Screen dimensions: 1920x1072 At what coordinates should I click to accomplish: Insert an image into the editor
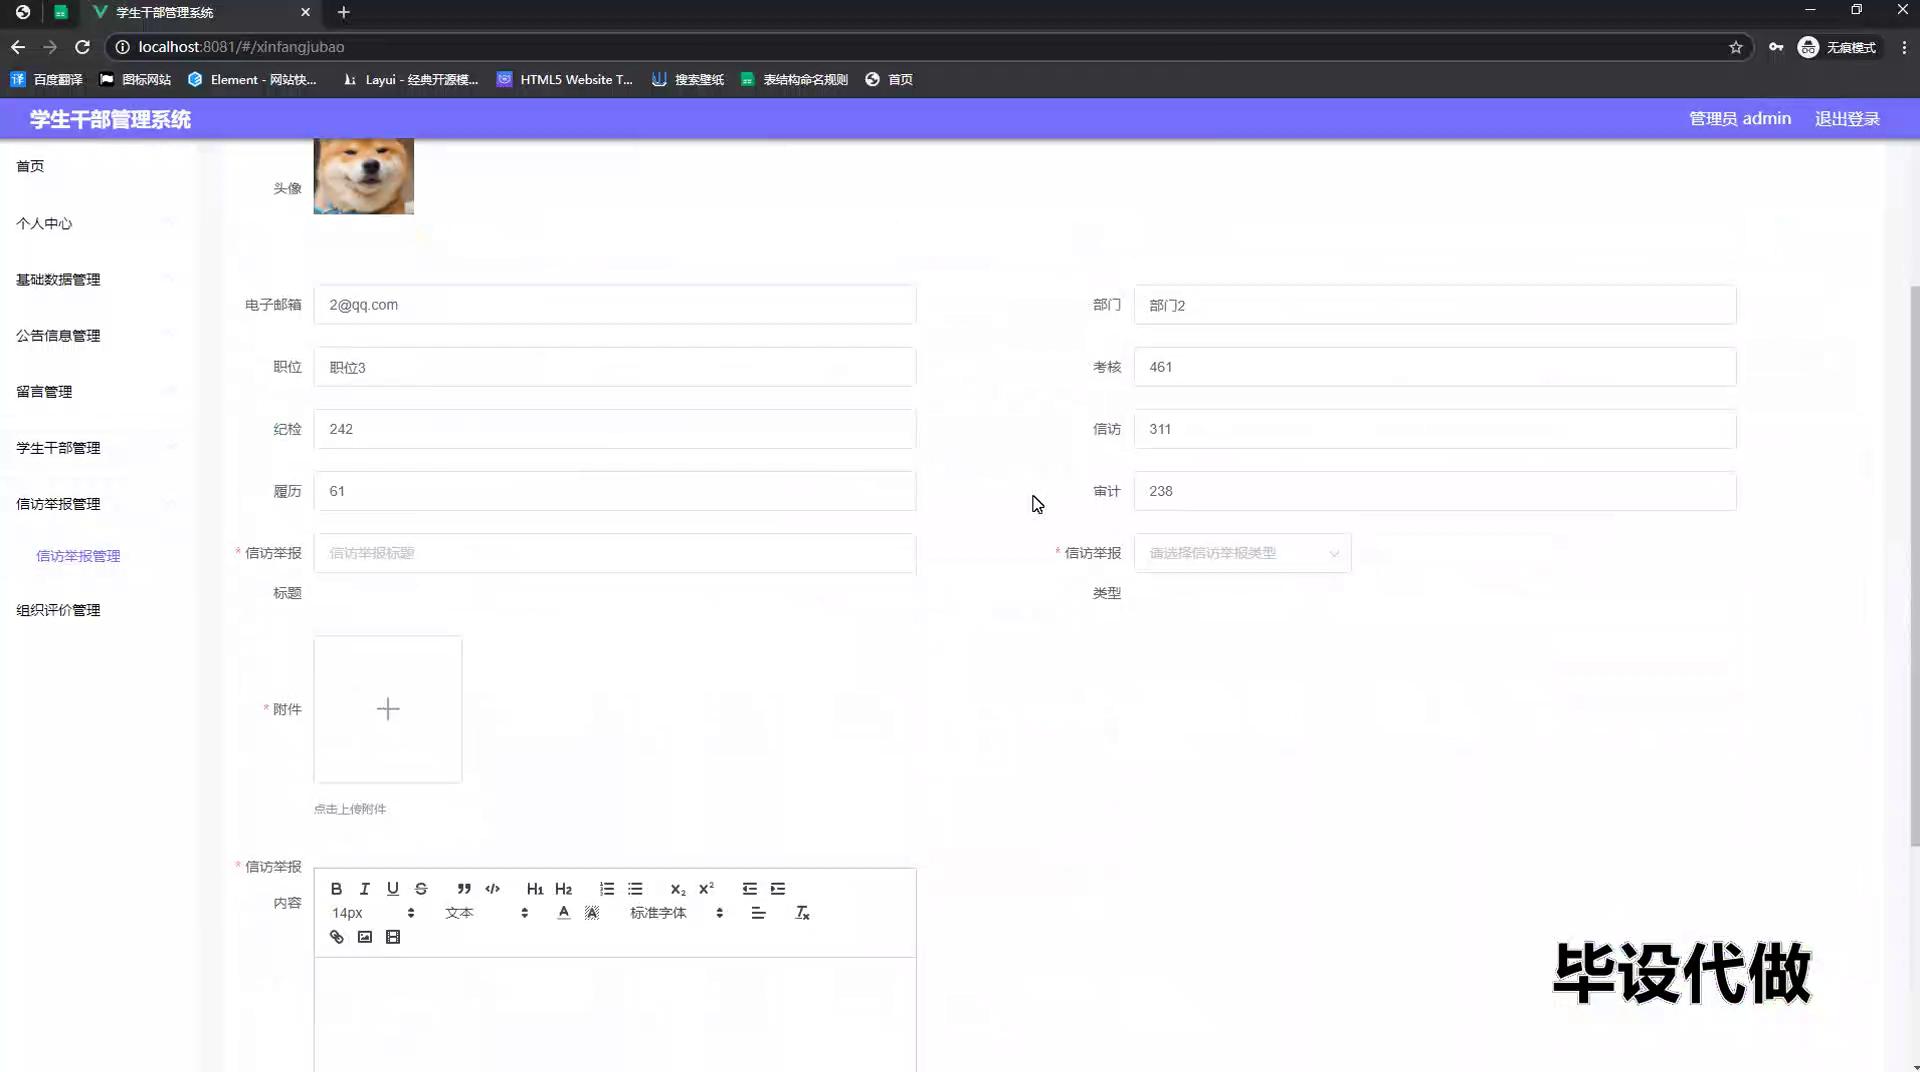pos(365,937)
